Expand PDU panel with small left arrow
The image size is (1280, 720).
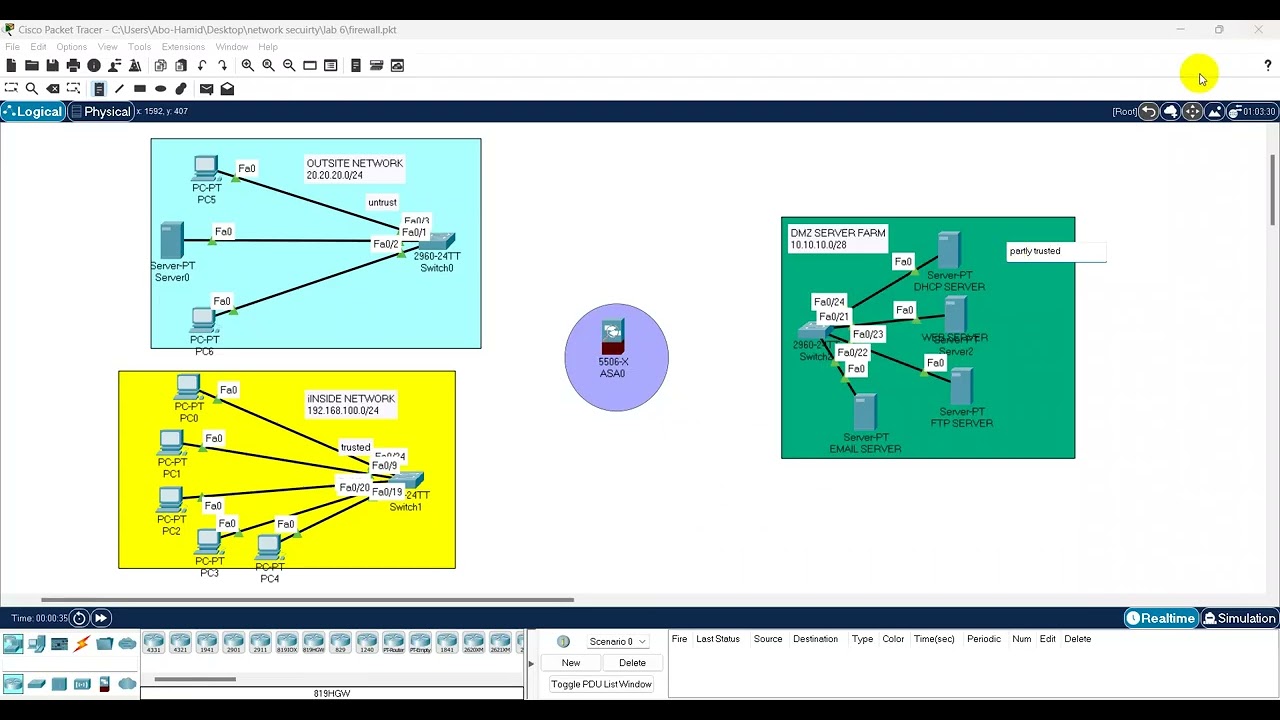click(x=531, y=663)
